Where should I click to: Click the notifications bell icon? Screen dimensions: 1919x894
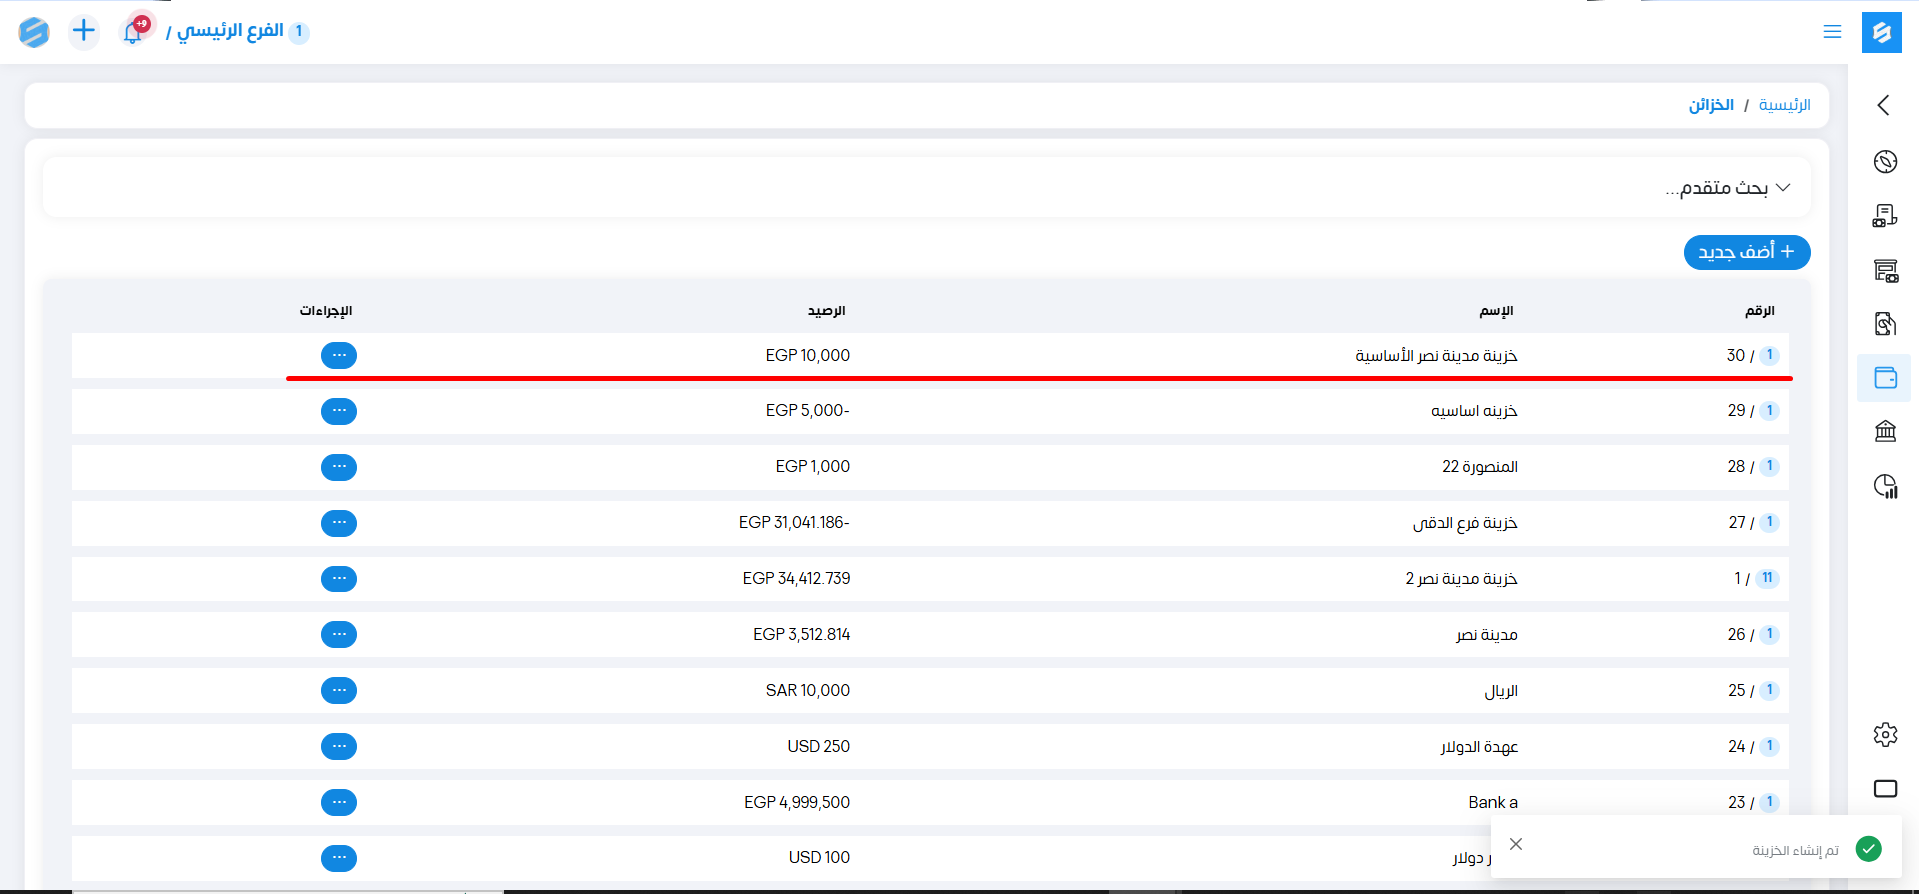[x=133, y=32]
